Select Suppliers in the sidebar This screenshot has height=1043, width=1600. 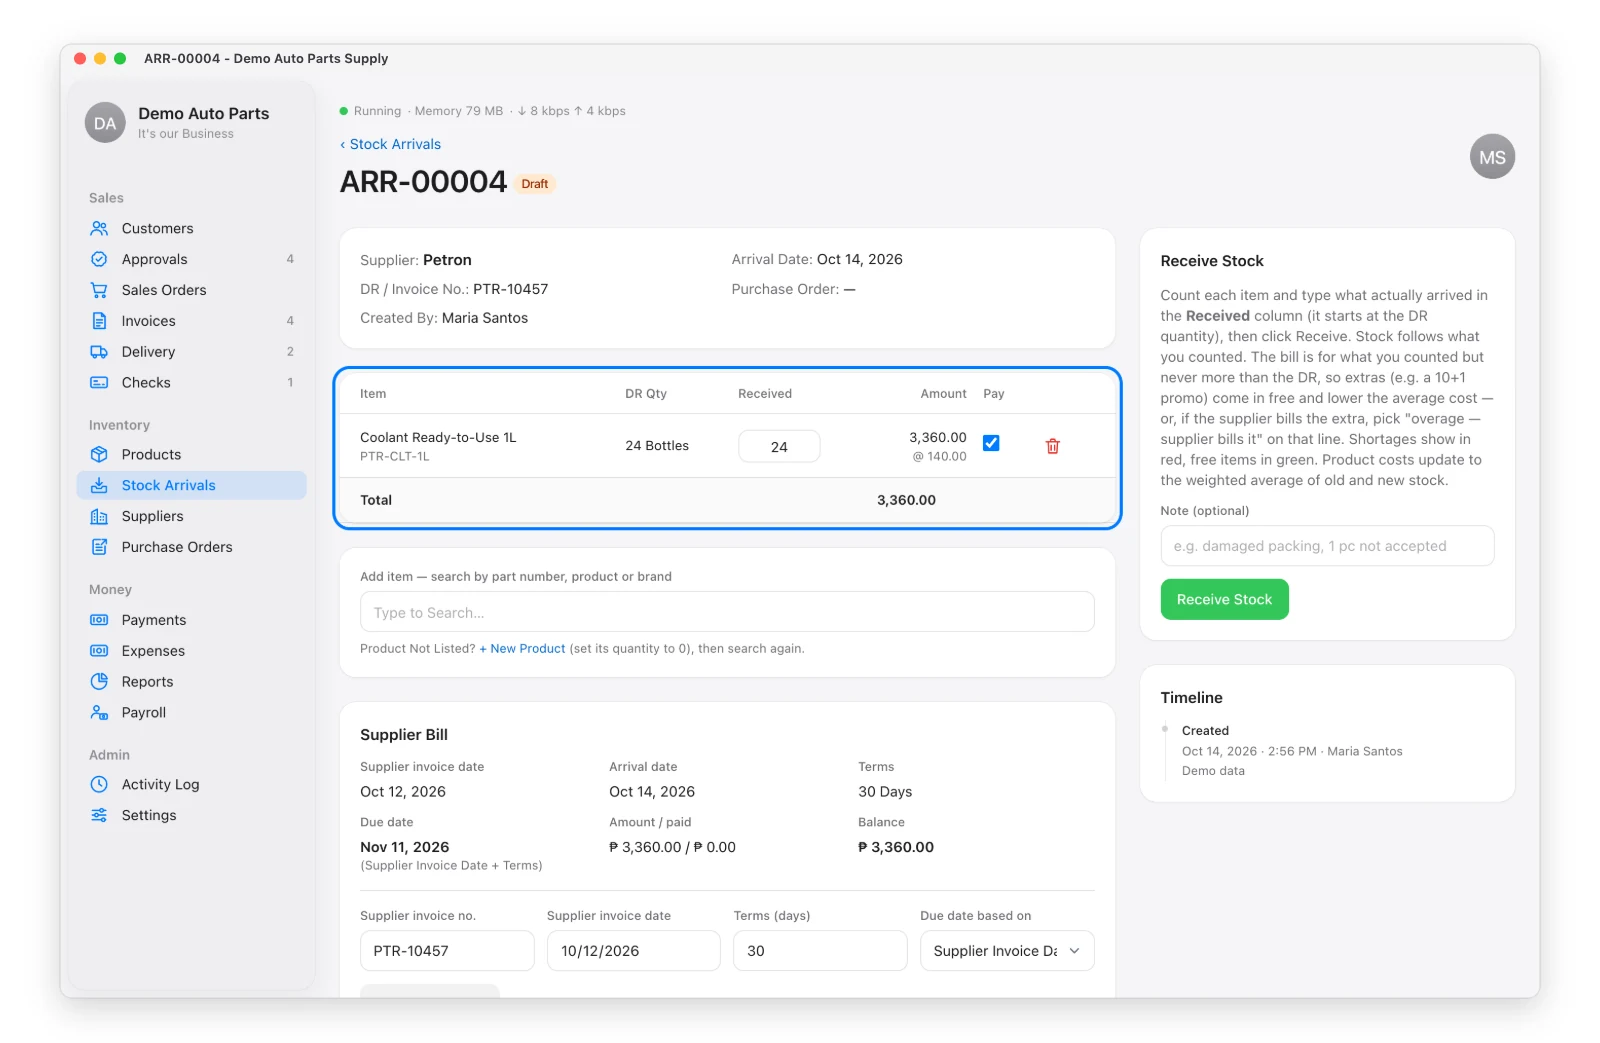click(192, 516)
